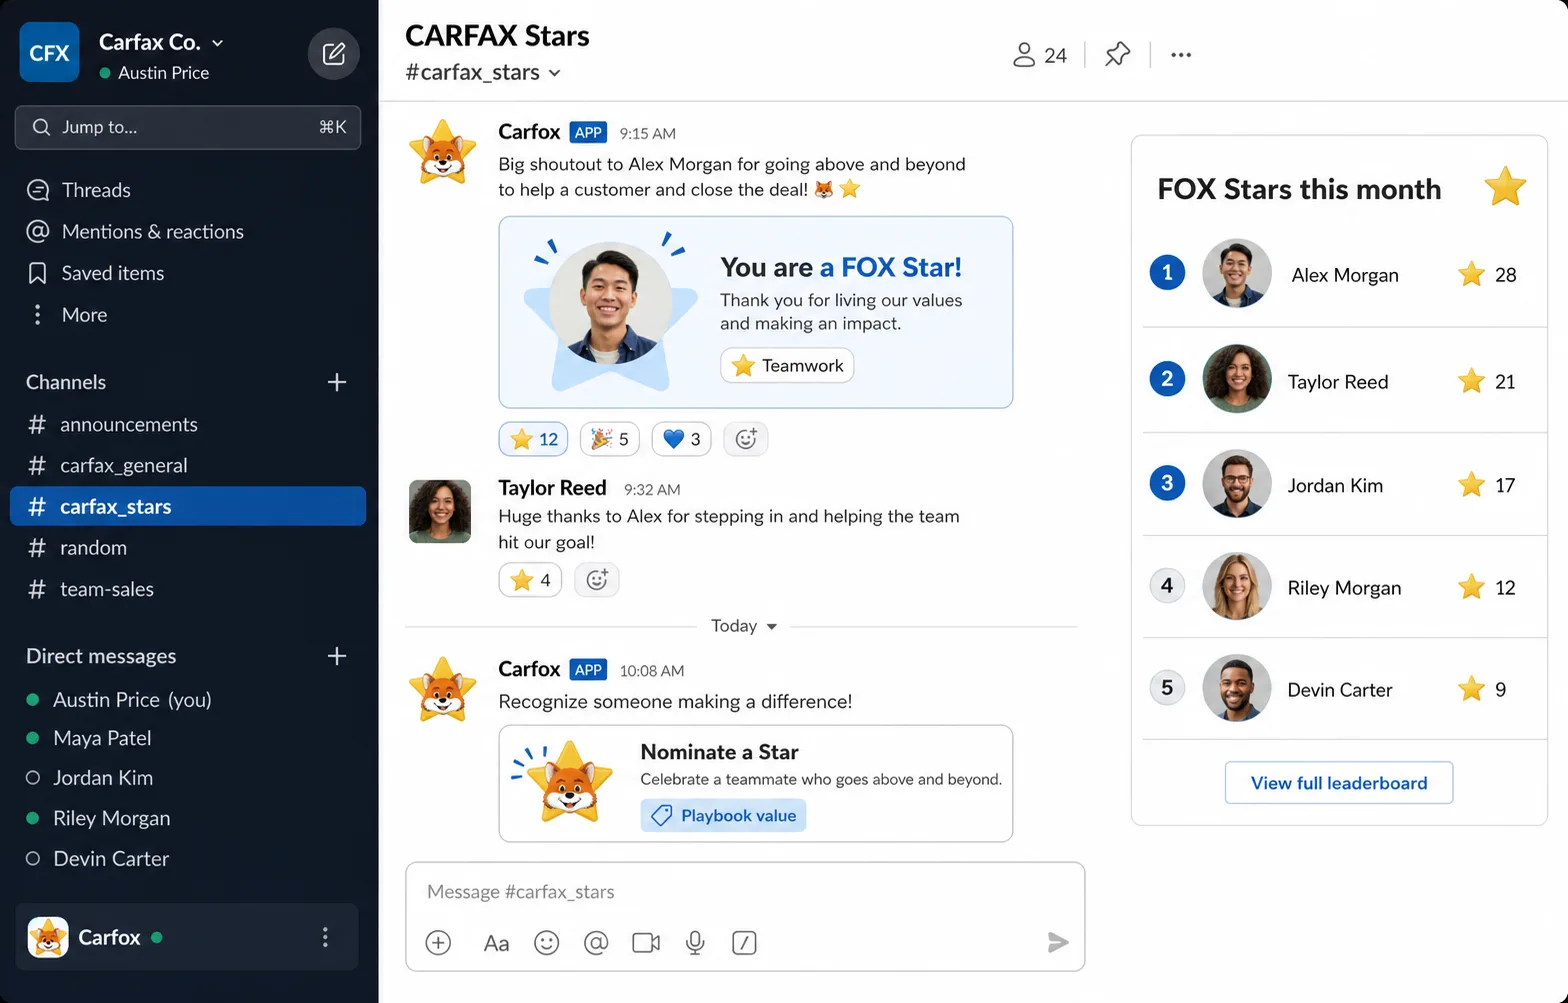The width and height of the screenshot is (1568, 1003).
Task: Click the video clip icon in composer
Action: (646, 943)
